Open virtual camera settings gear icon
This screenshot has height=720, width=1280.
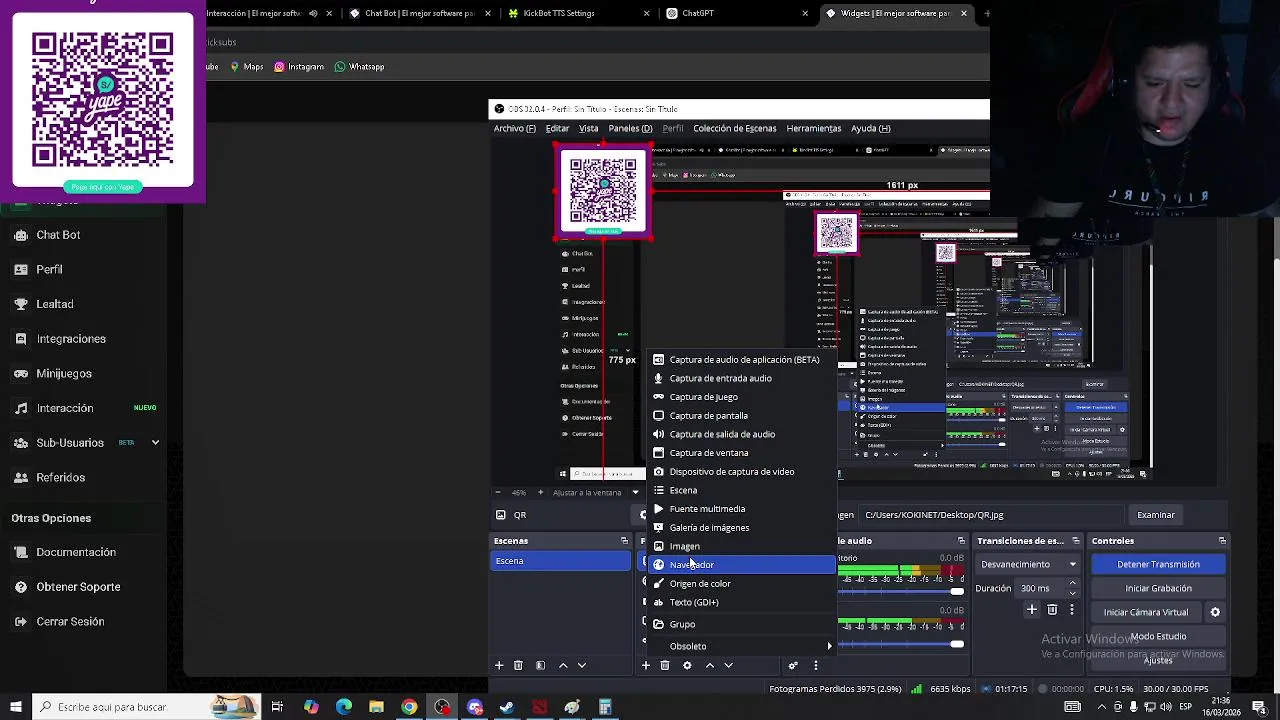[1215, 612]
